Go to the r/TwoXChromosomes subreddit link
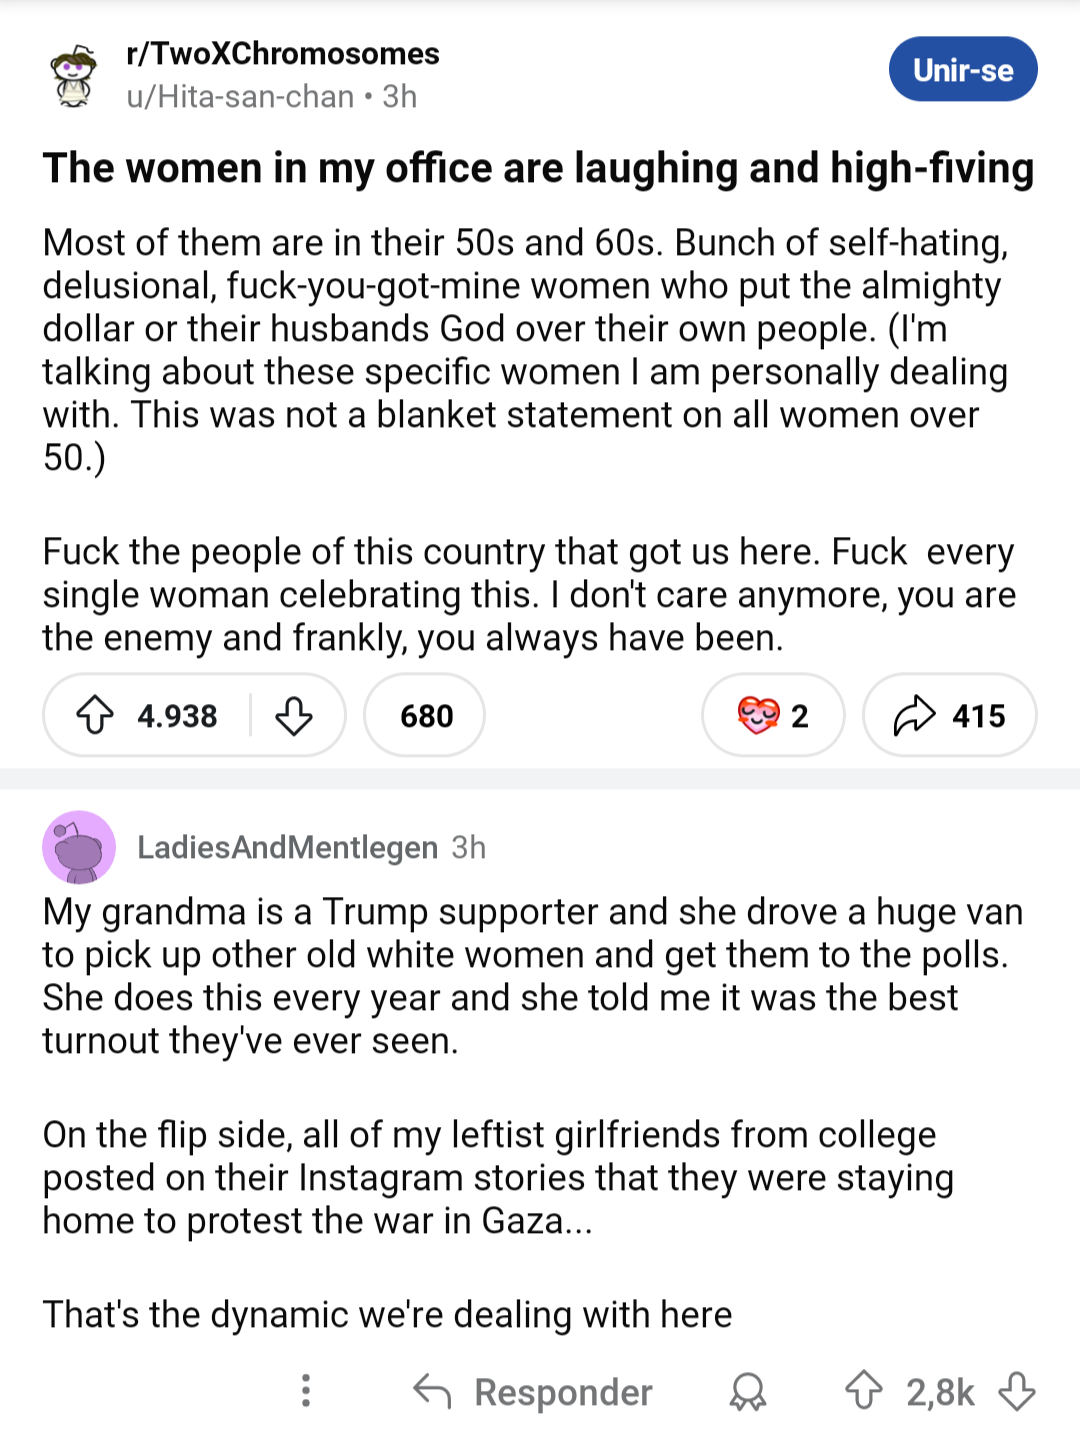 (x=283, y=54)
